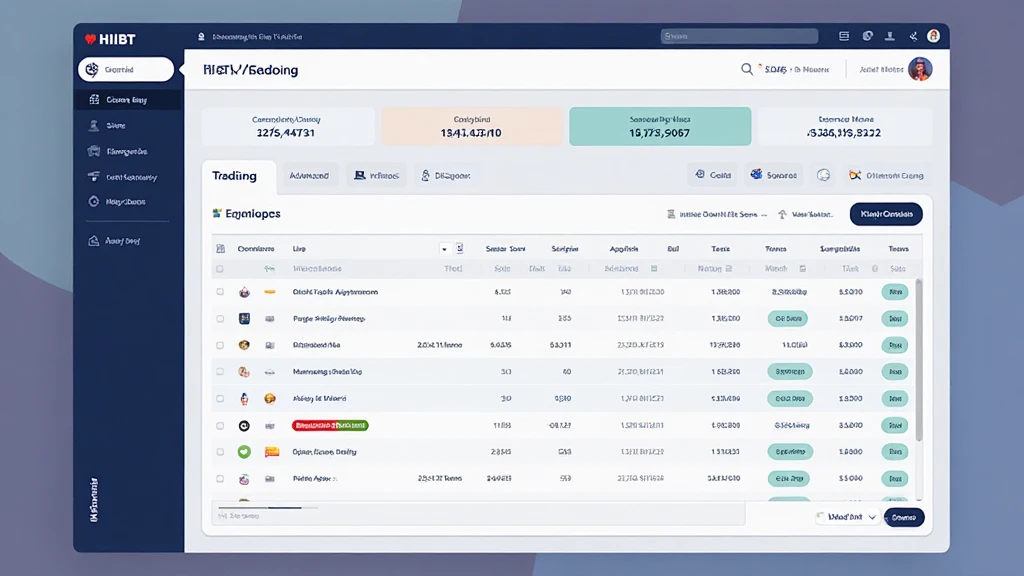Click the last sidebar item icon
This screenshot has height=576, width=1024.
(94, 241)
